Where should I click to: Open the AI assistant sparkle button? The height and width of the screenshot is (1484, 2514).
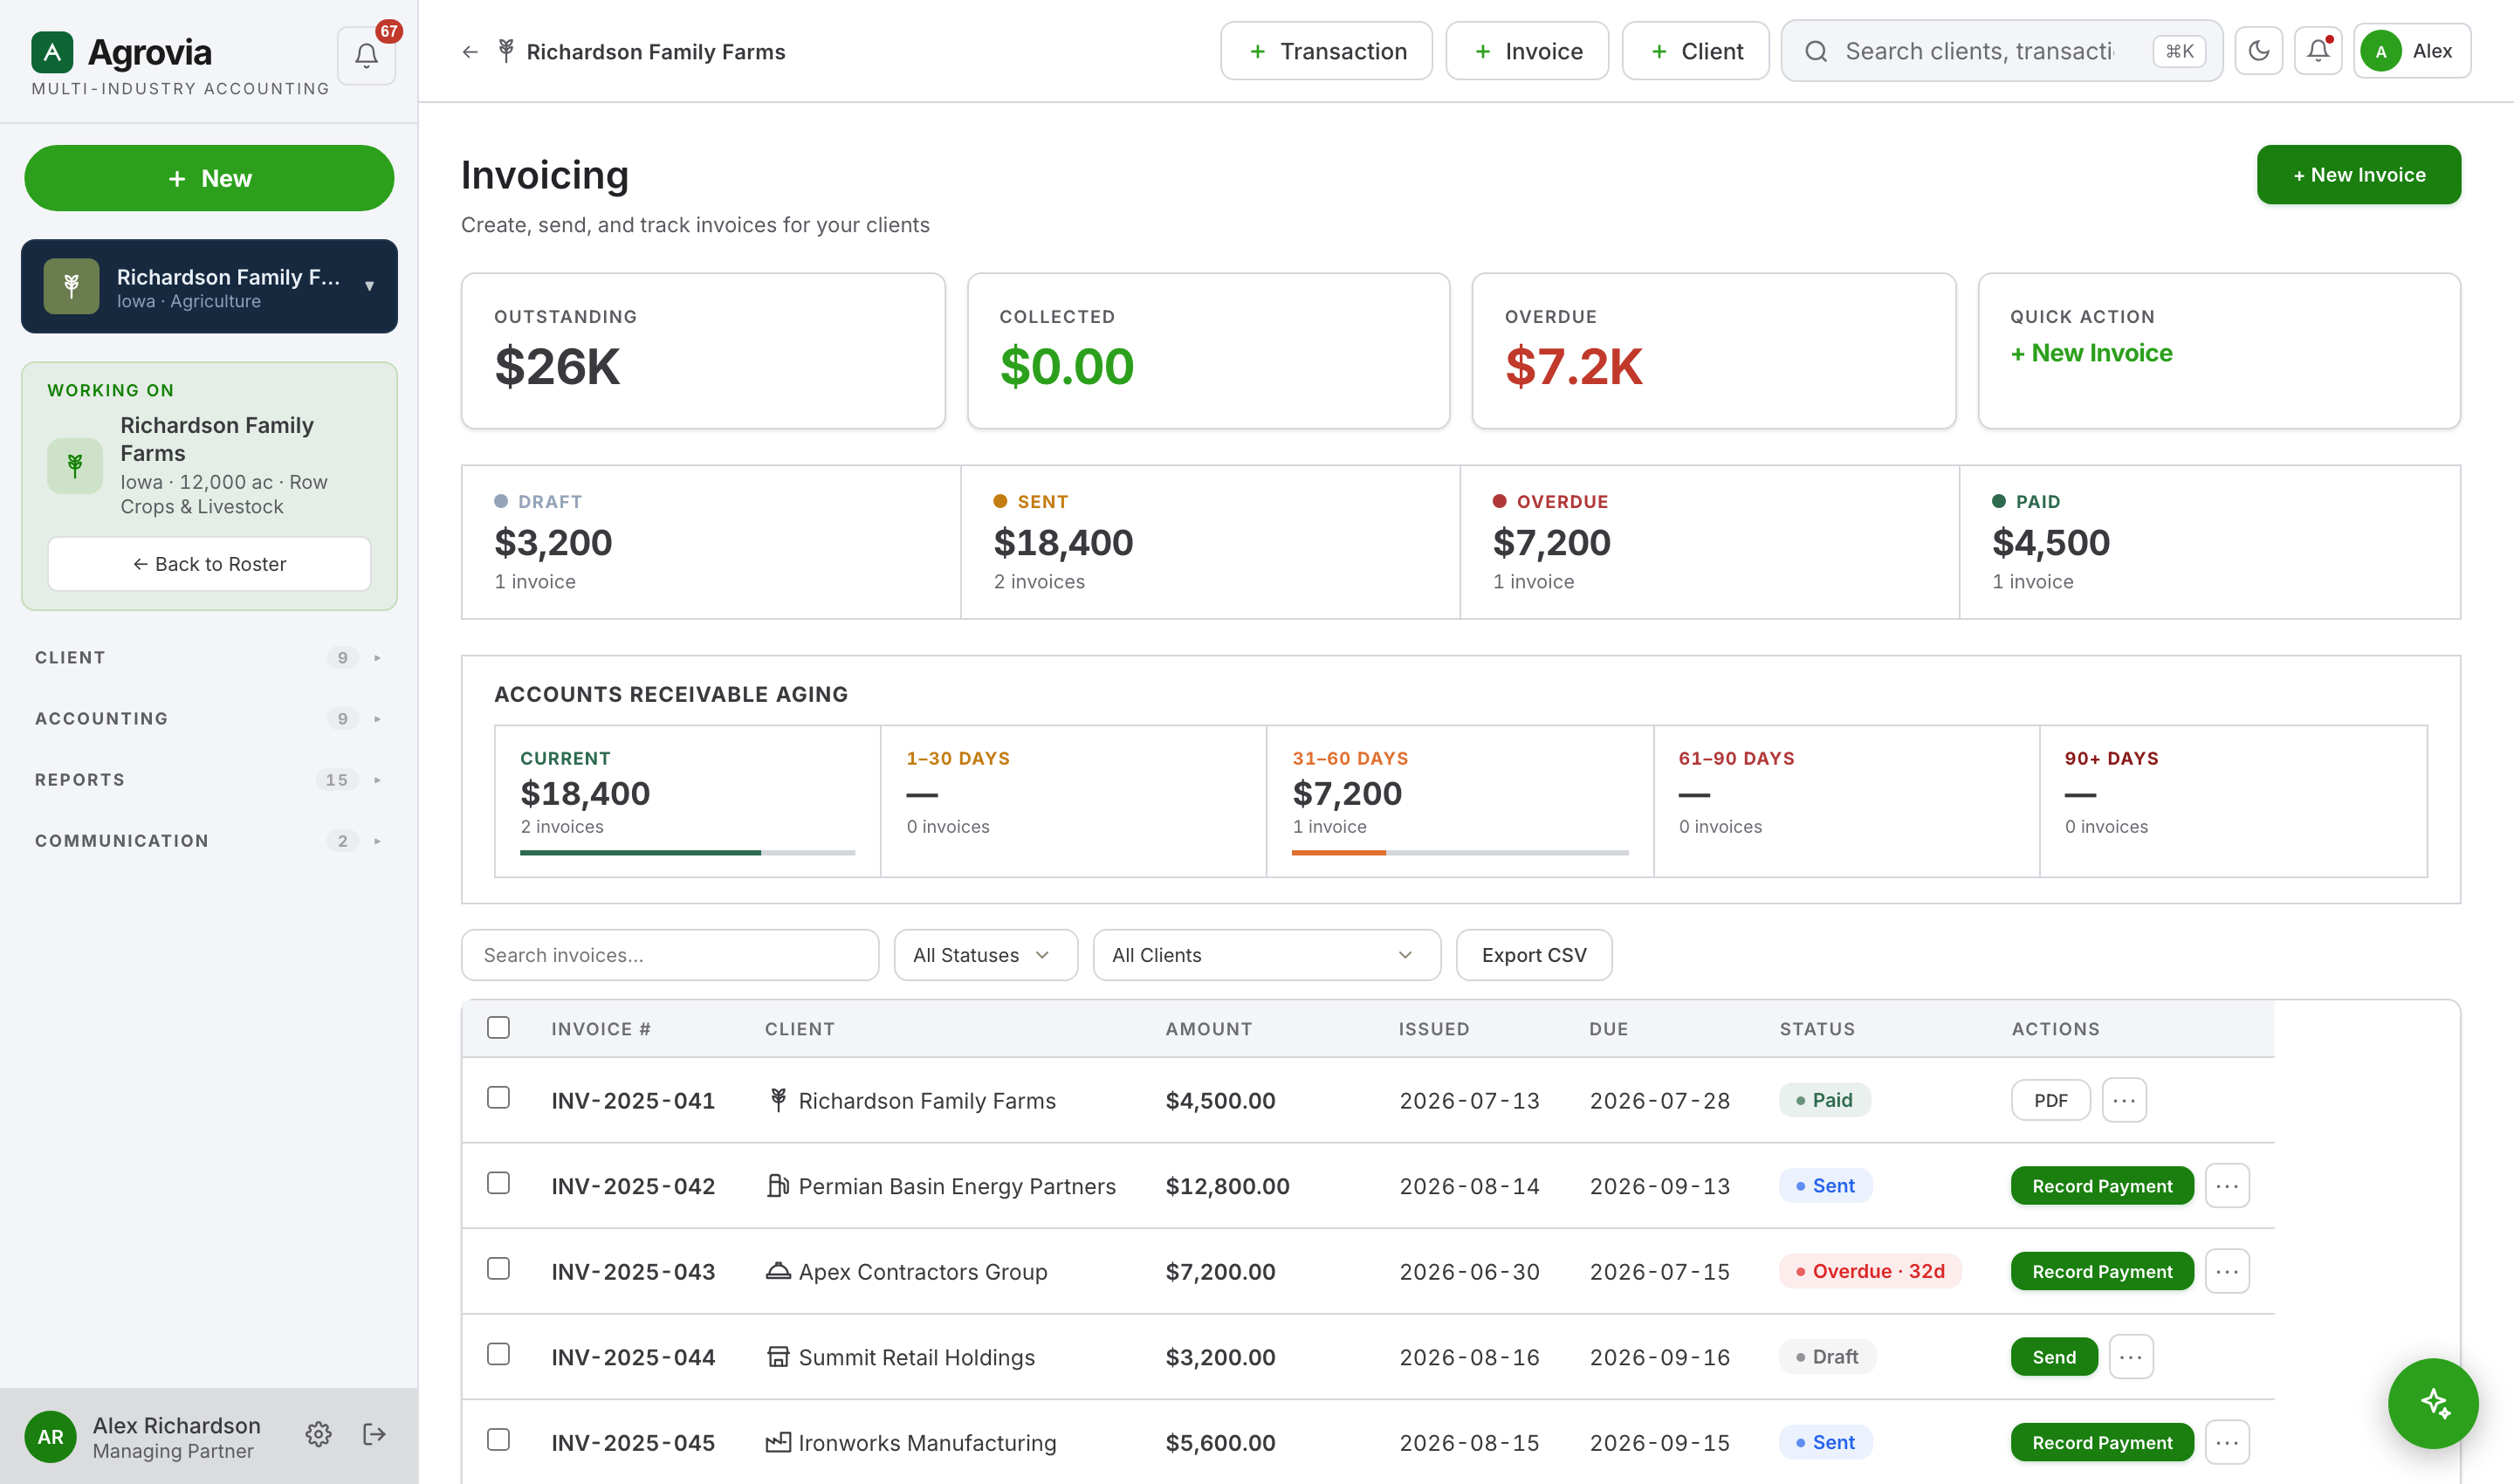click(x=2432, y=1403)
